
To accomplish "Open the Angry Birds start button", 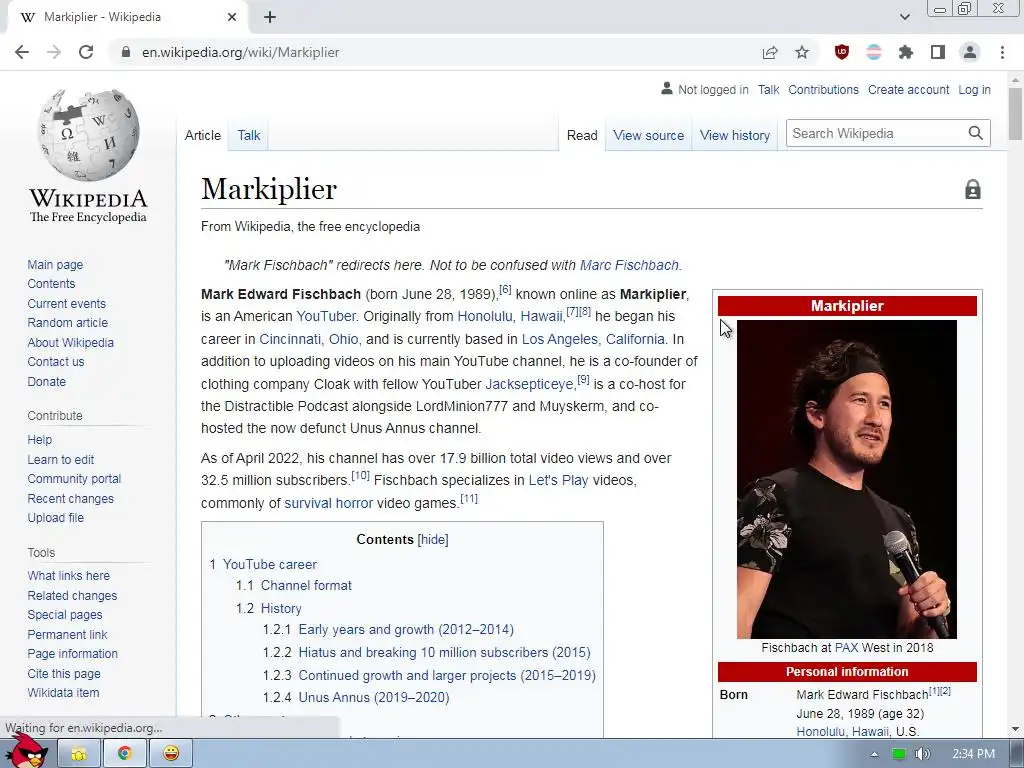I will 25,751.
